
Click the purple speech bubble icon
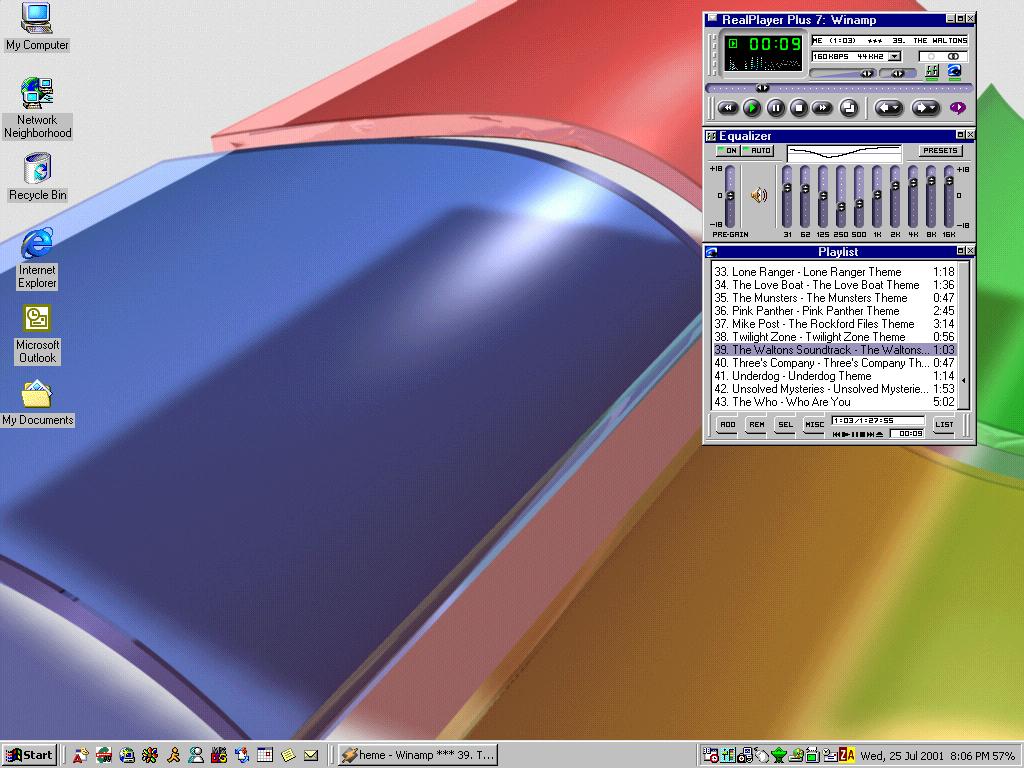tap(957, 108)
